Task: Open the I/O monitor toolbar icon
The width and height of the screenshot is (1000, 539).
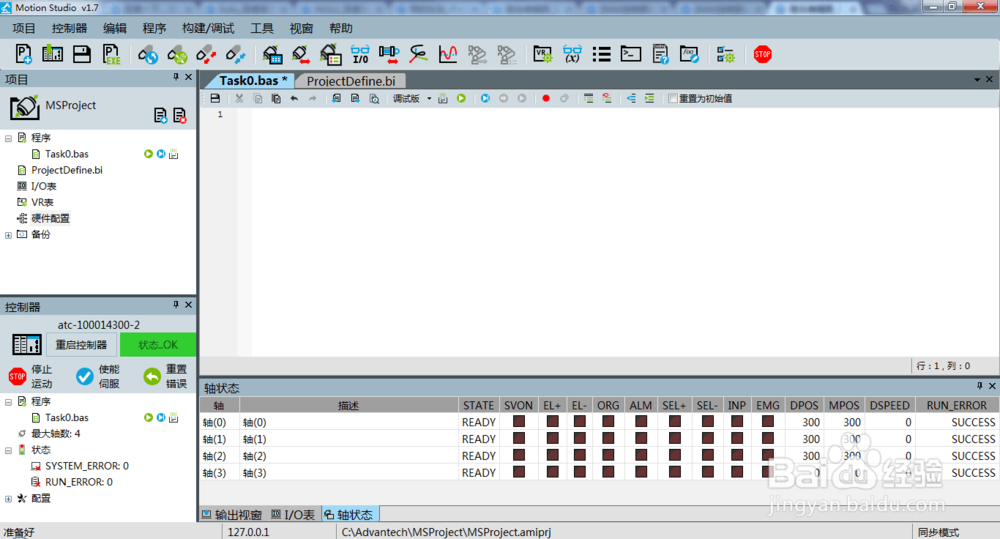Action: click(360, 54)
